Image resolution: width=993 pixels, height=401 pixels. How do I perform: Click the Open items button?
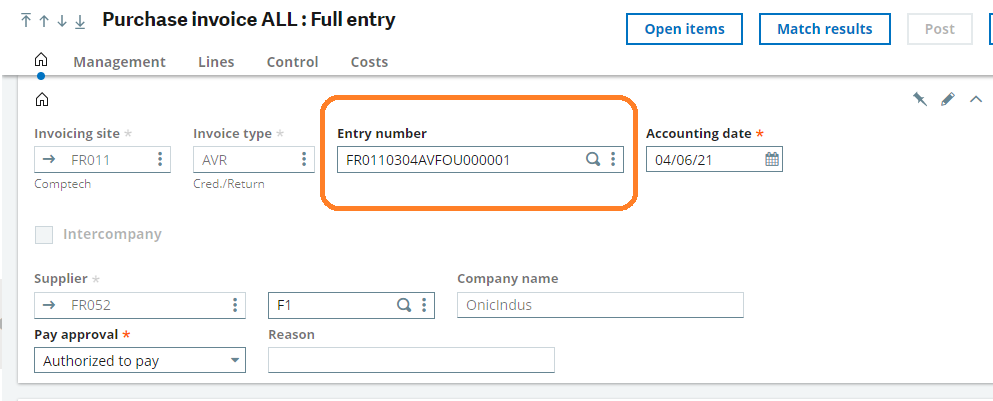[685, 29]
